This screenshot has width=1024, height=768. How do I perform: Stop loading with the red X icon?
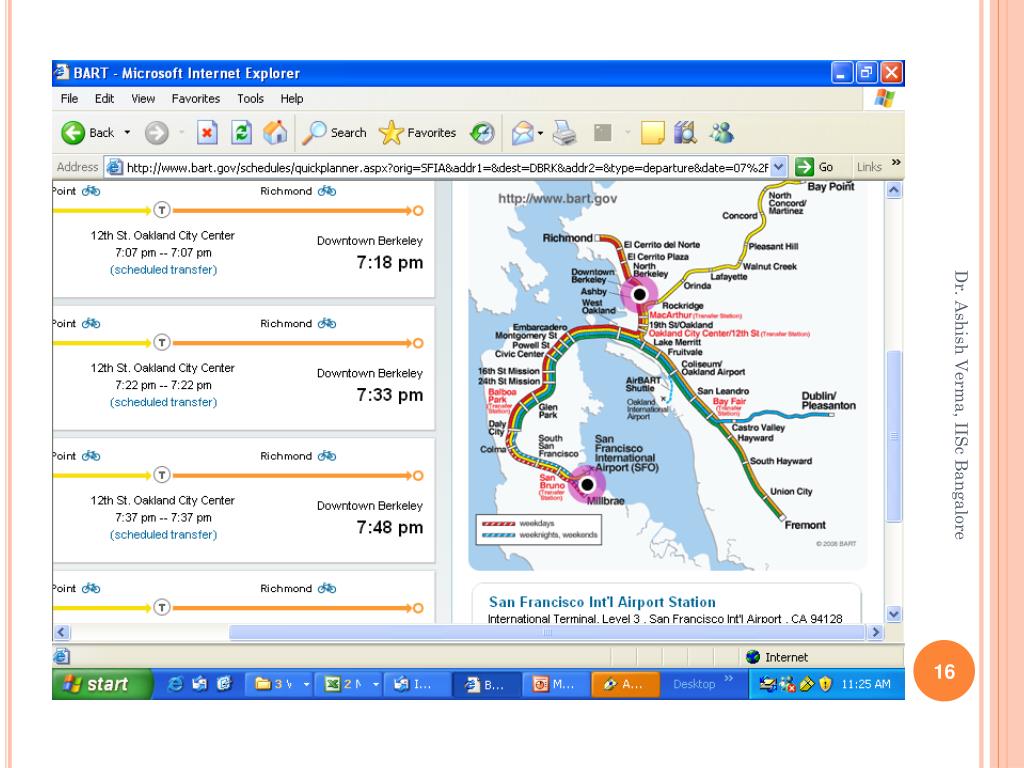point(206,133)
